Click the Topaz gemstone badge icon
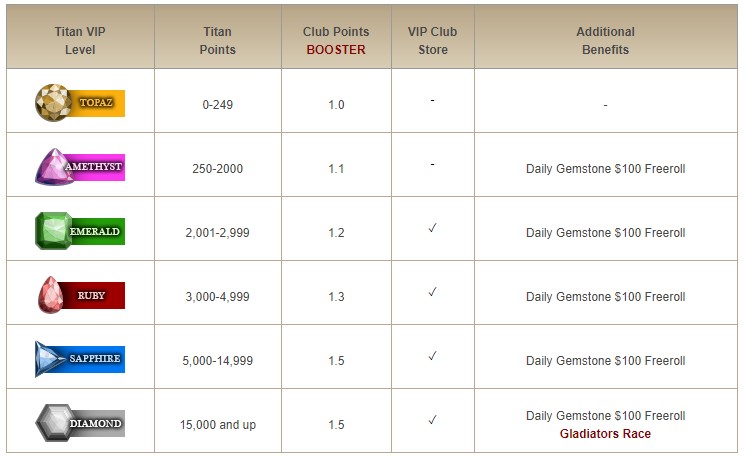 point(80,101)
